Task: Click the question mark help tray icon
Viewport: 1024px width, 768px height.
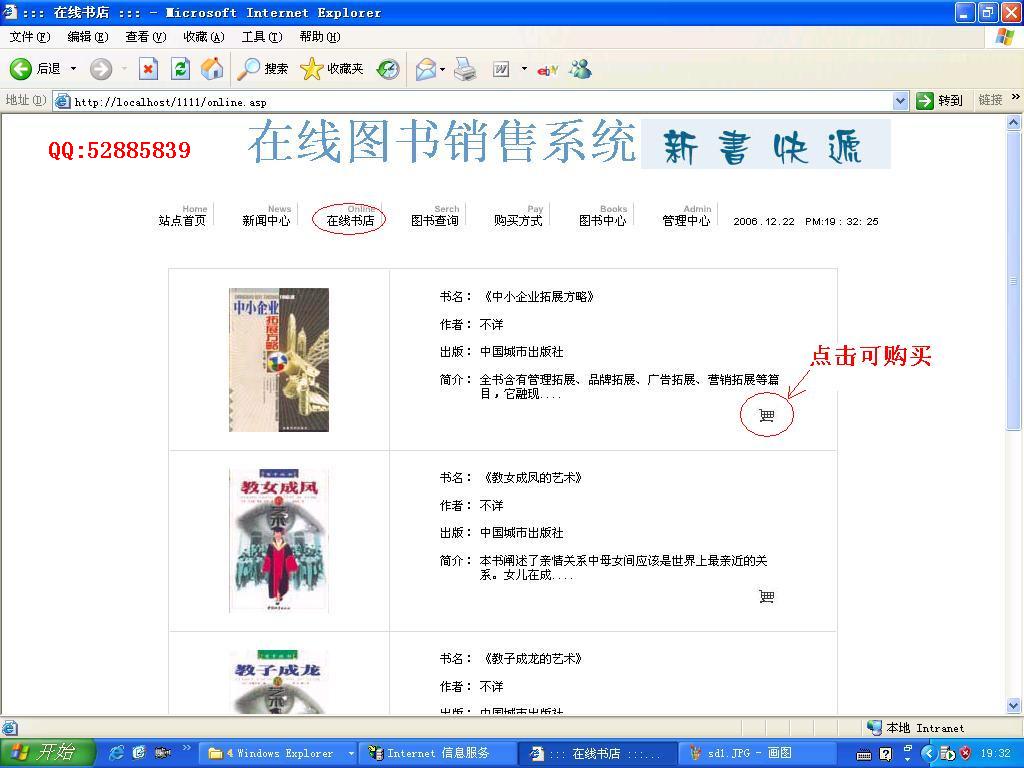Action: point(886,754)
